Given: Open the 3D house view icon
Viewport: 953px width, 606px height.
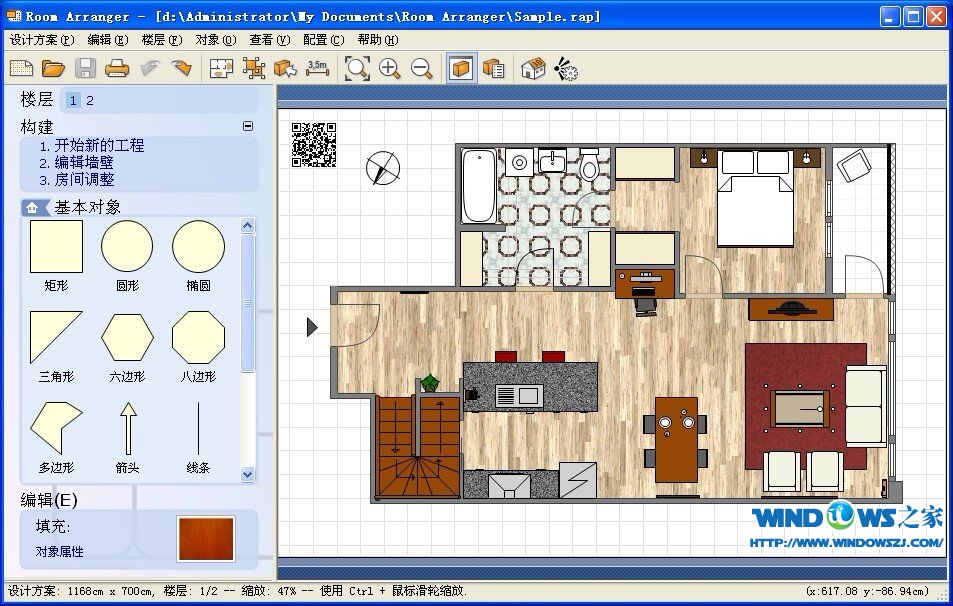Looking at the screenshot, I should (534, 68).
